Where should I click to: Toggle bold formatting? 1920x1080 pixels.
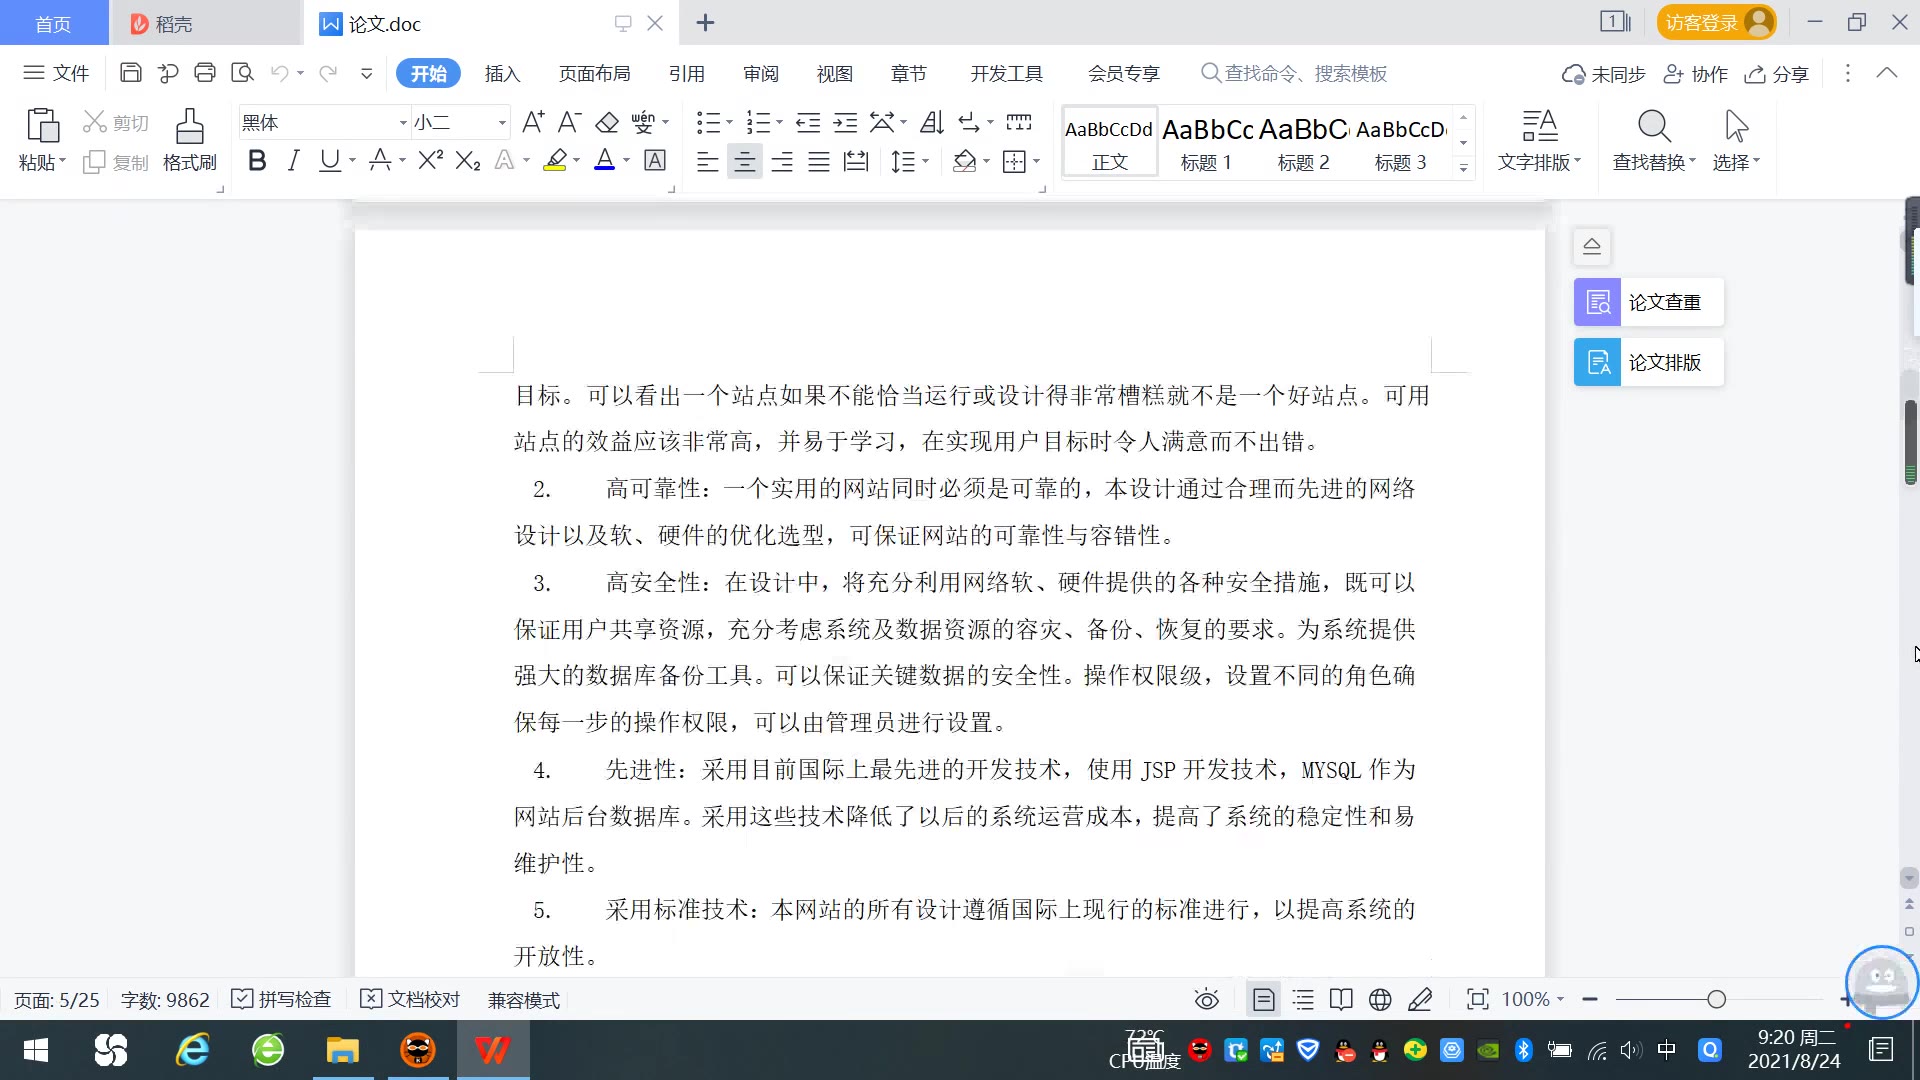(257, 160)
